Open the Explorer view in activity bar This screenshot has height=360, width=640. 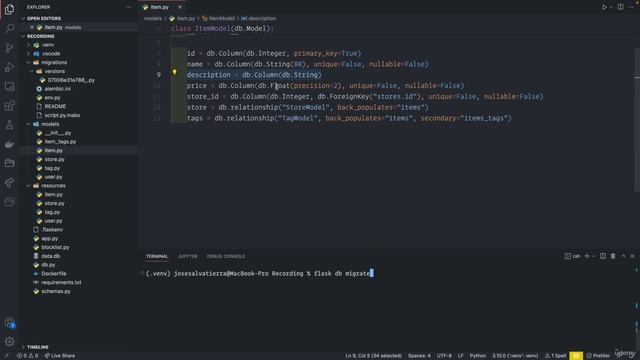tap(9, 9)
